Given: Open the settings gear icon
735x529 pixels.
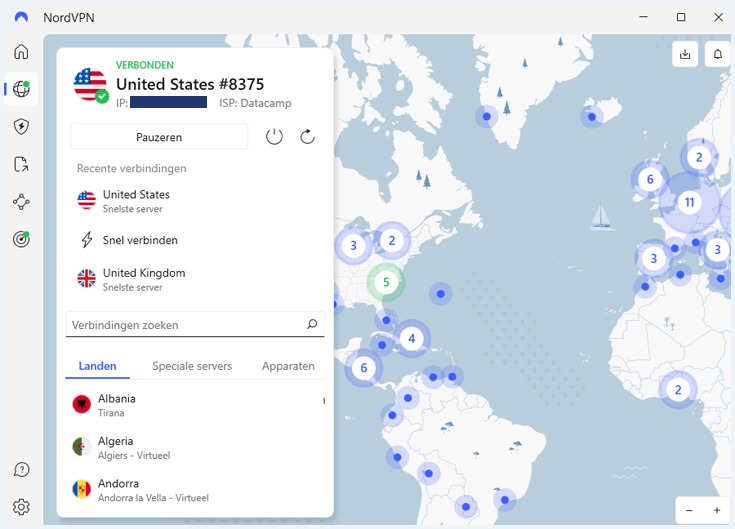Looking at the screenshot, I should (21, 507).
